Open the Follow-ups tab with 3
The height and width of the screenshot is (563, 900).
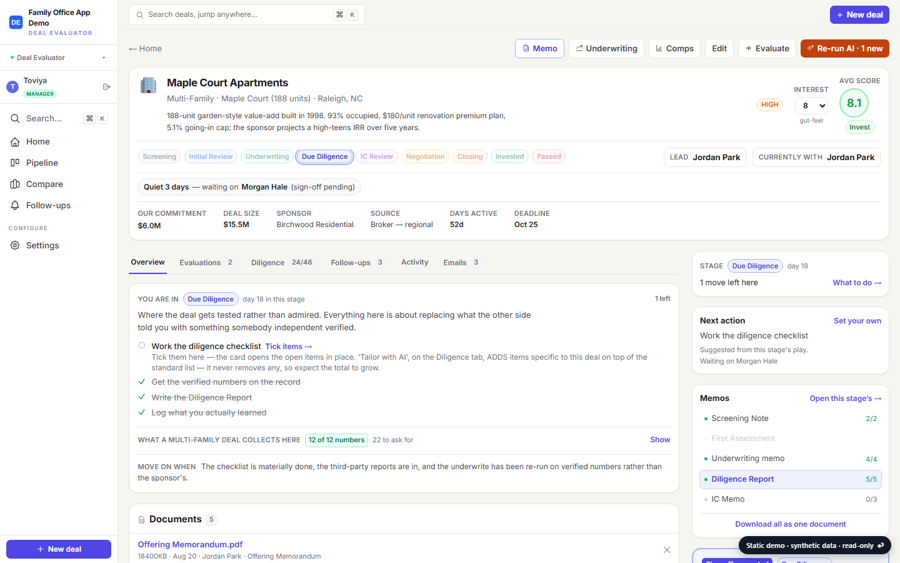point(356,263)
